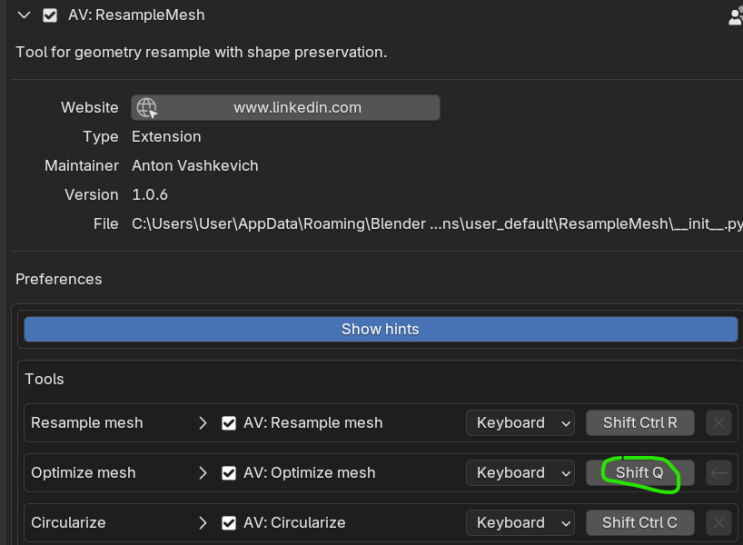Open Keyboard dropdown for Resample mesh
The height and width of the screenshot is (545, 743).
520,423
